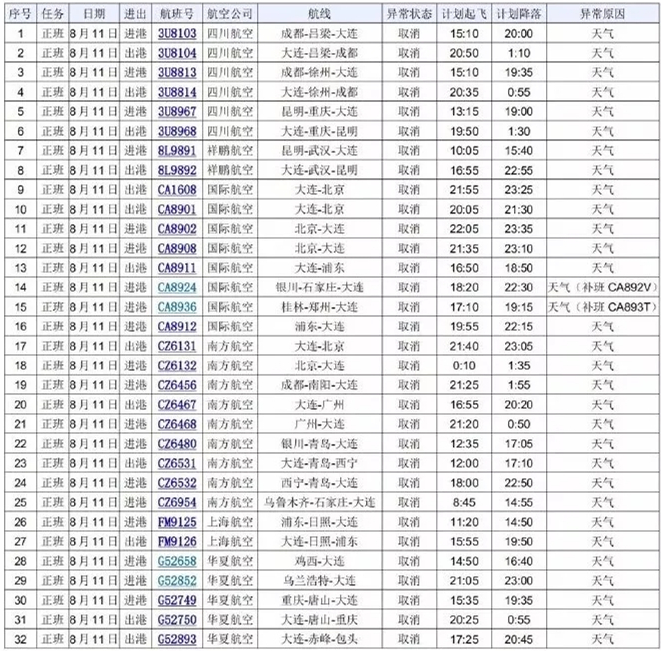
Task: Open flight number link CA8912
Action: click(x=177, y=326)
